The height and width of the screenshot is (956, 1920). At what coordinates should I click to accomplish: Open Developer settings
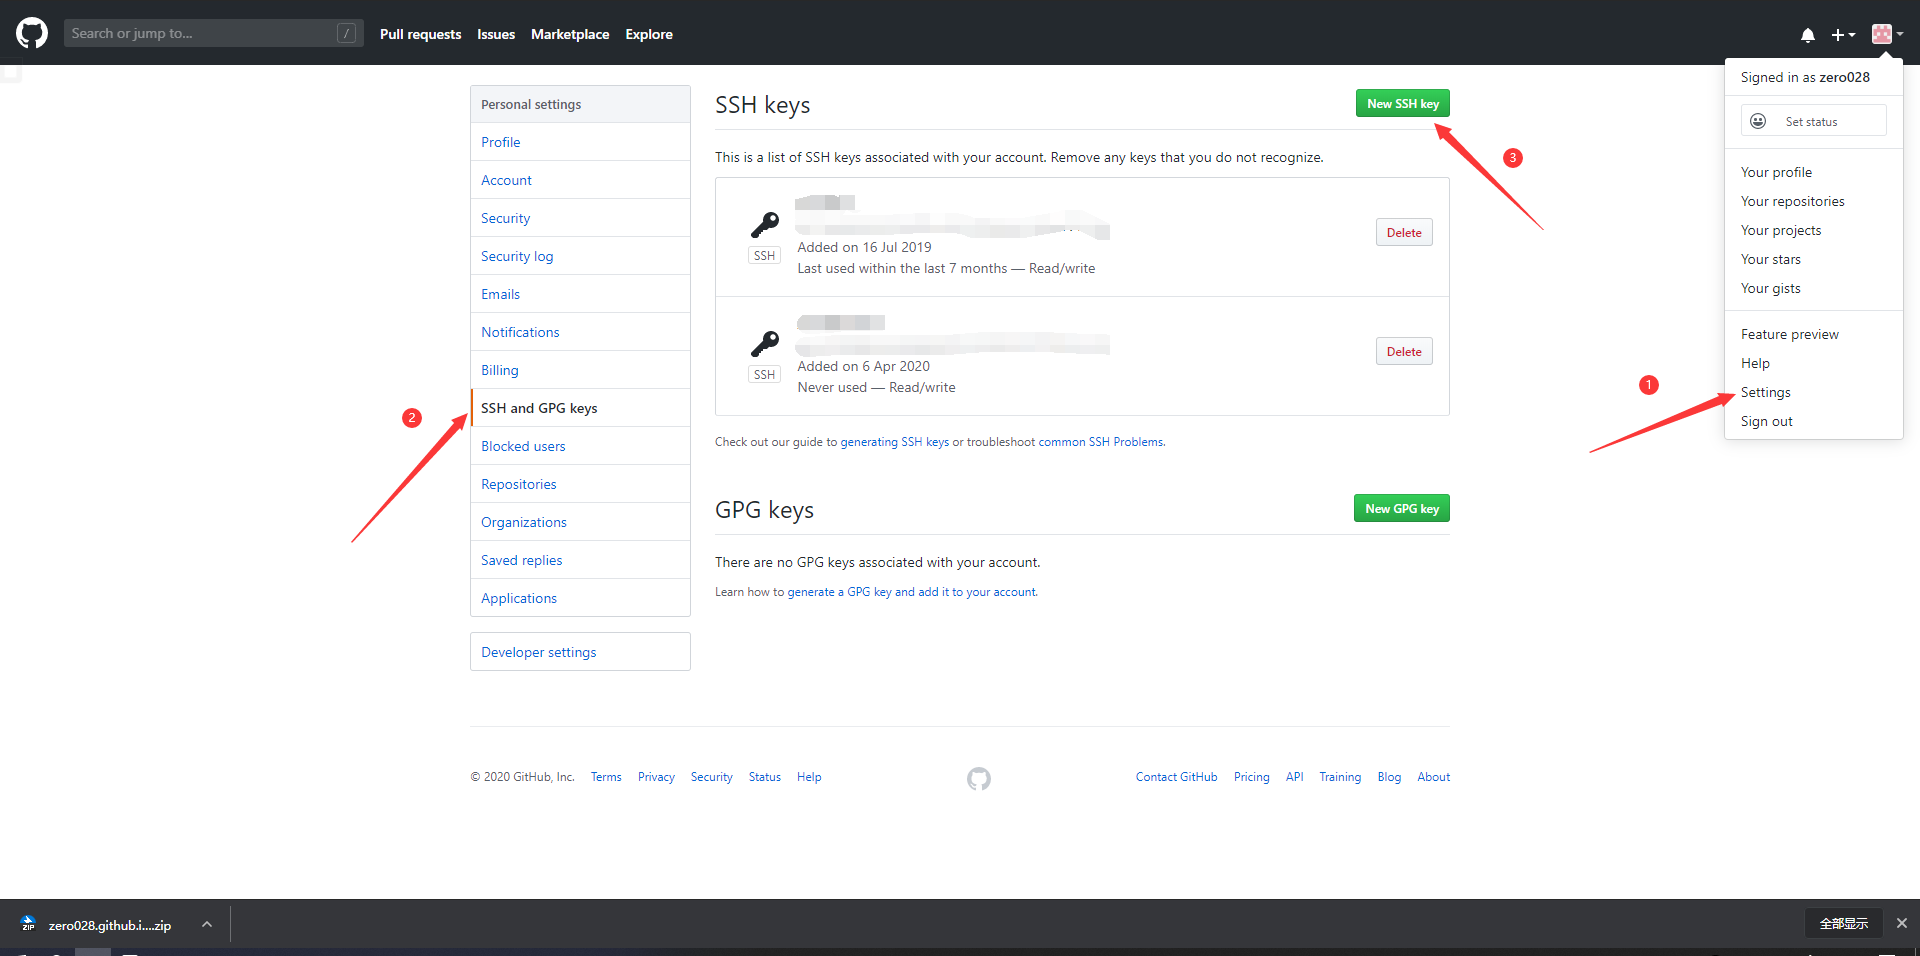click(580, 652)
